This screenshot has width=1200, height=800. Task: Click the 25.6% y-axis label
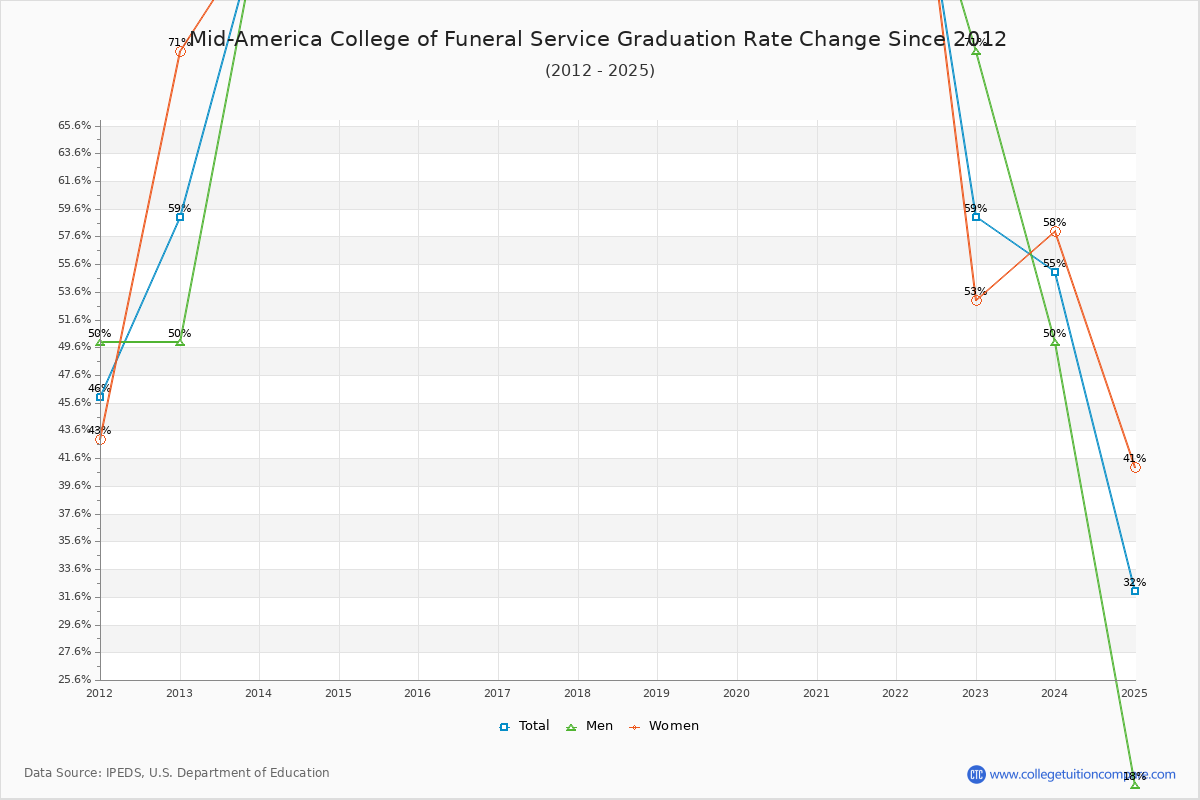75,680
